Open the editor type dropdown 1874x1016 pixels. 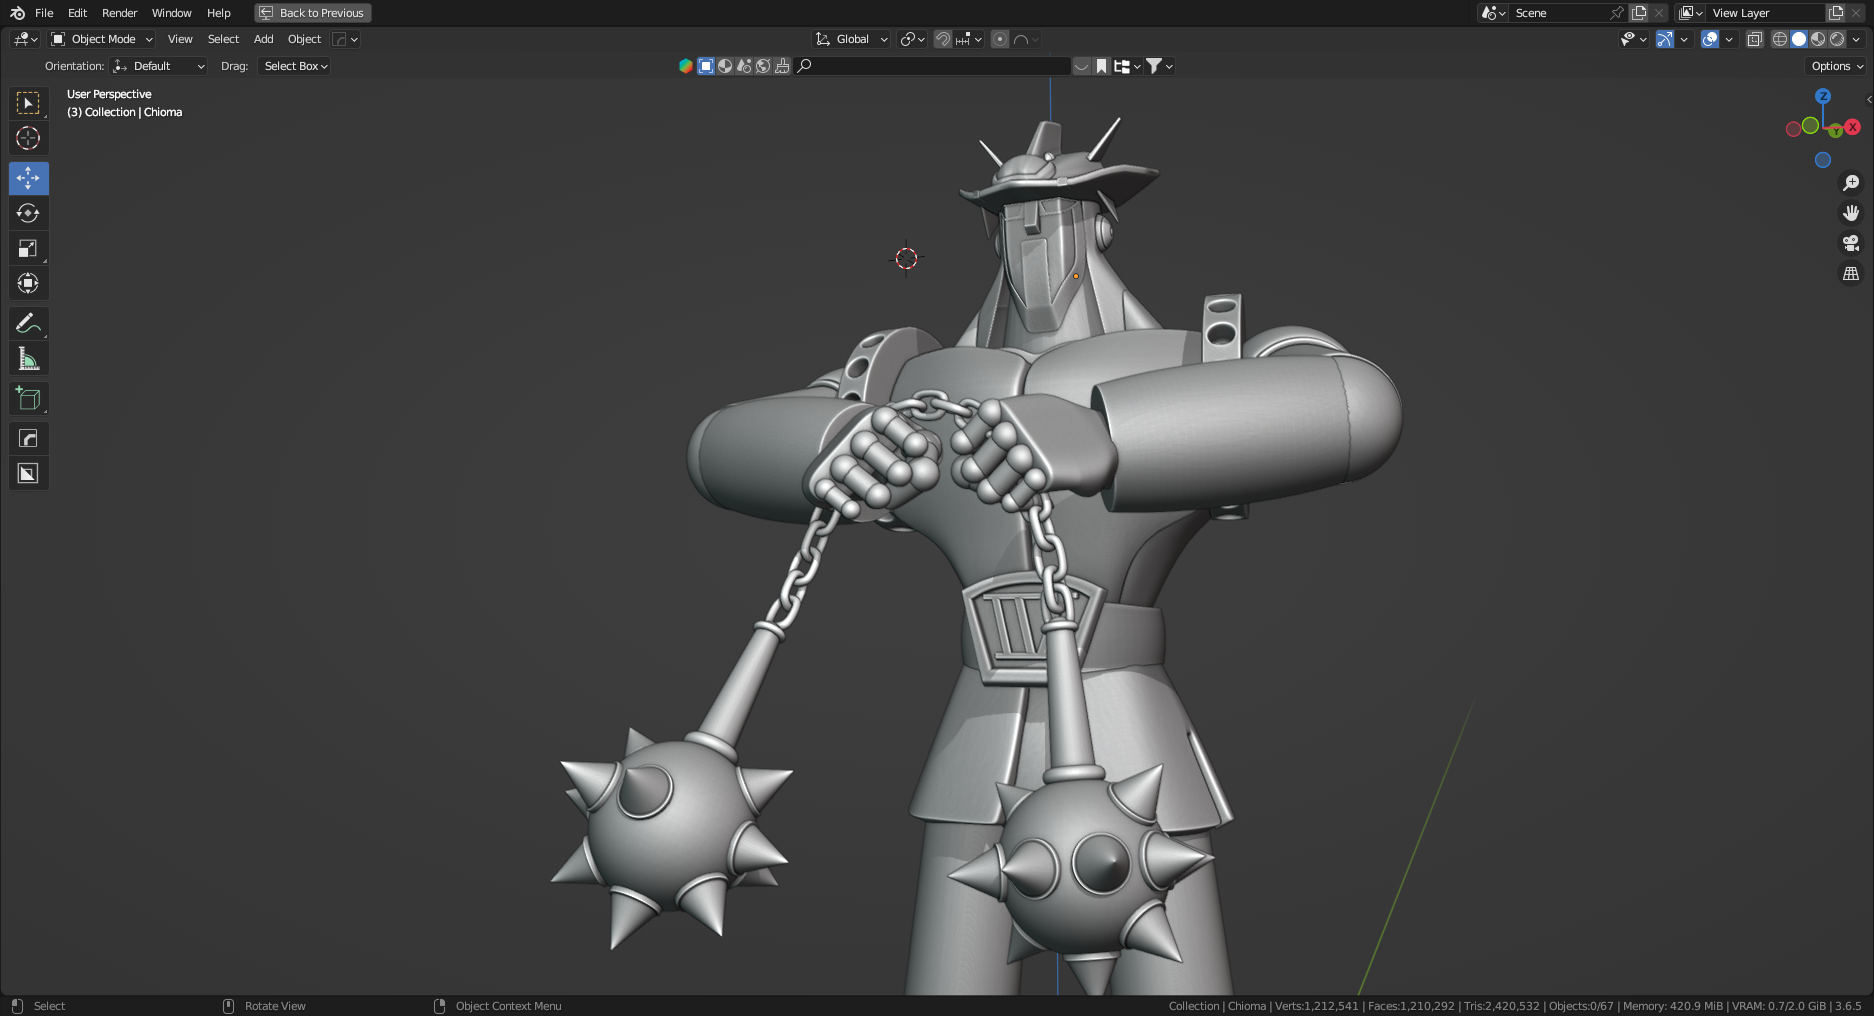coord(25,39)
